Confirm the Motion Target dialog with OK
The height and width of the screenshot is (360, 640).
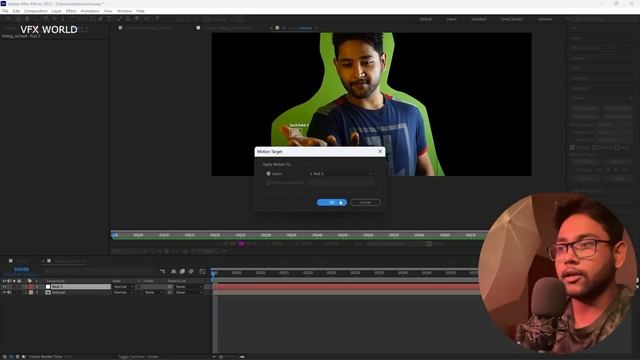(x=331, y=202)
